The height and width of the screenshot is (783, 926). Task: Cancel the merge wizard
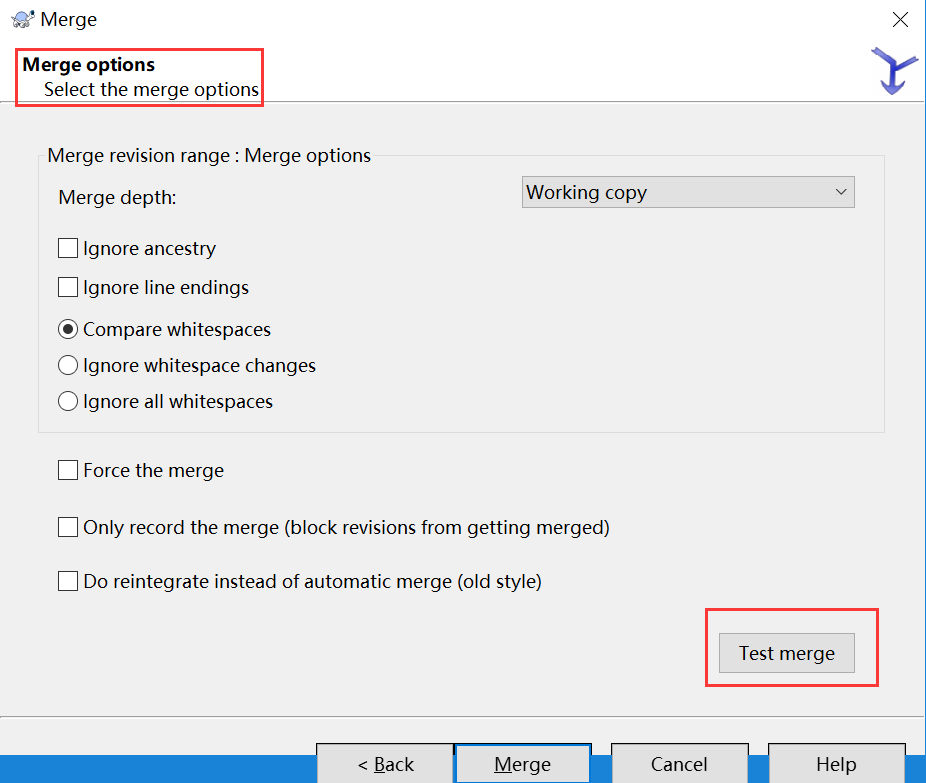[x=679, y=764]
